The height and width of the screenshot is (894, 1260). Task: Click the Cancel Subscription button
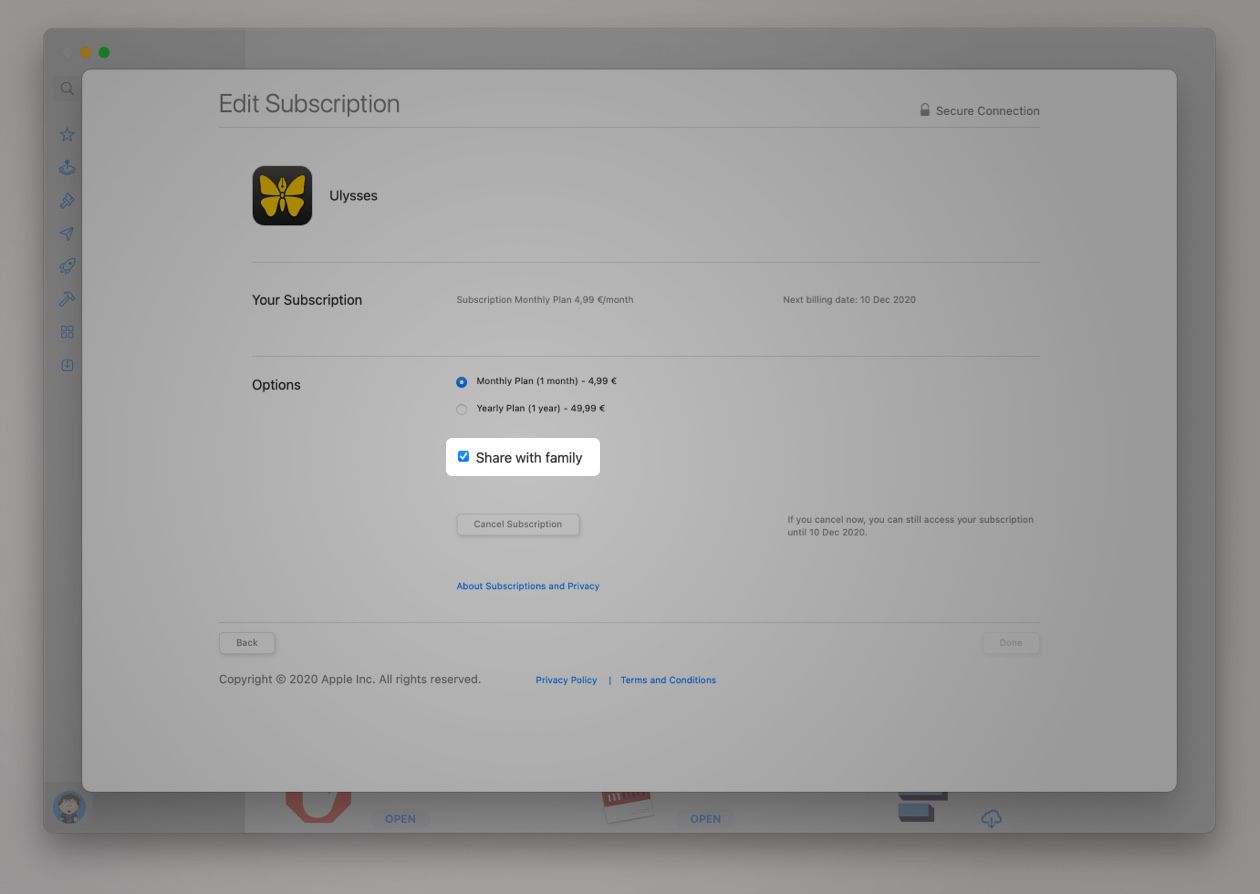coord(518,524)
